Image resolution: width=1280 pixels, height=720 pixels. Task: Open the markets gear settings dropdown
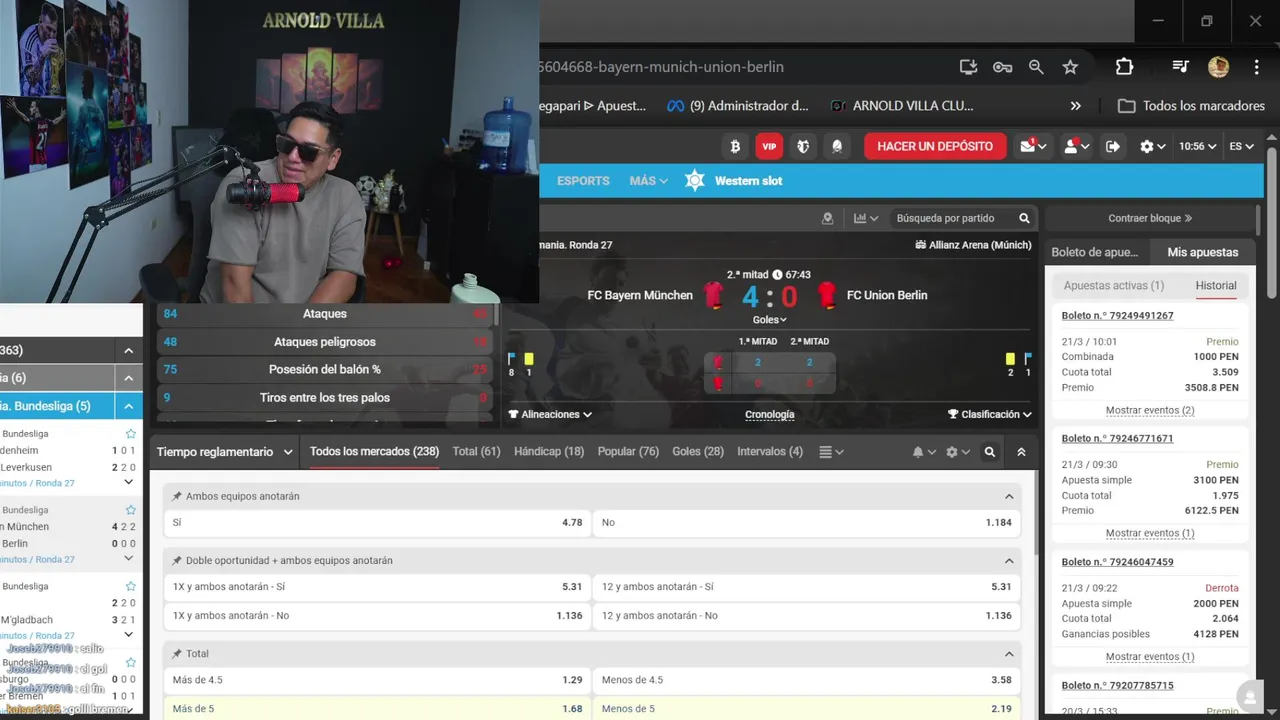tap(957, 452)
